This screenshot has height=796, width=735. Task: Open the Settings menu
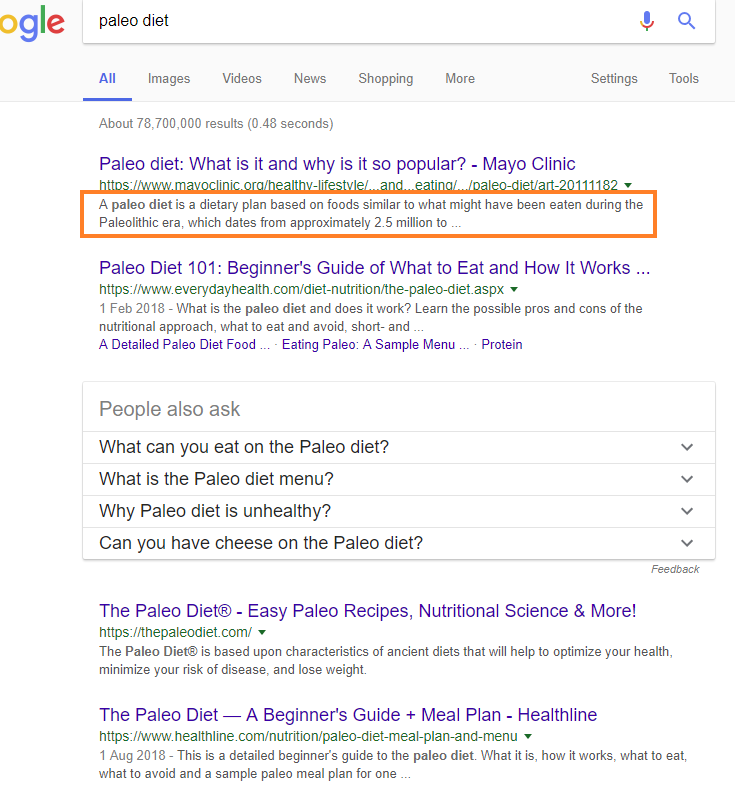(x=614, y=79)
